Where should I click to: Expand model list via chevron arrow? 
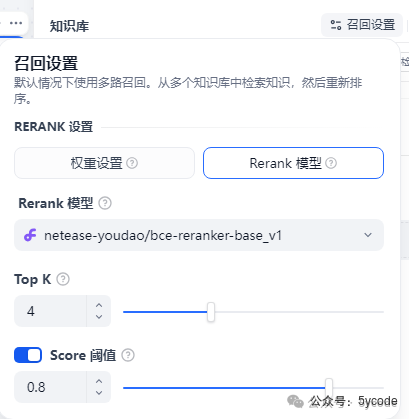[x=368, y=235]
